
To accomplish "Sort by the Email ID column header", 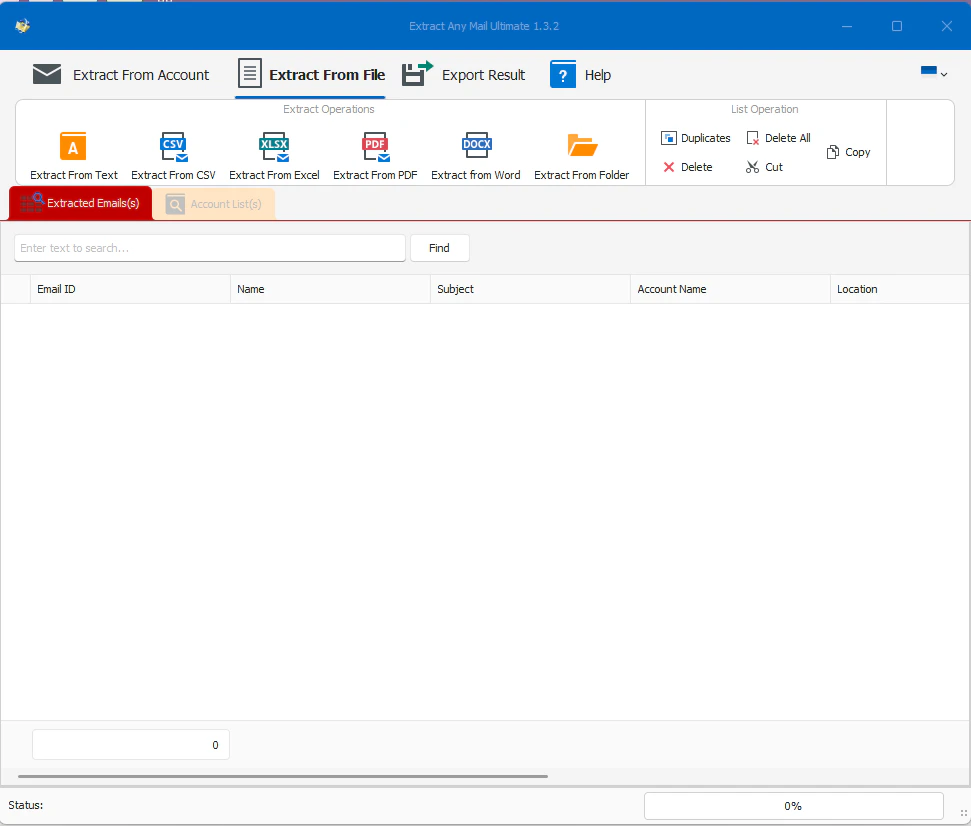I will 130,289.
